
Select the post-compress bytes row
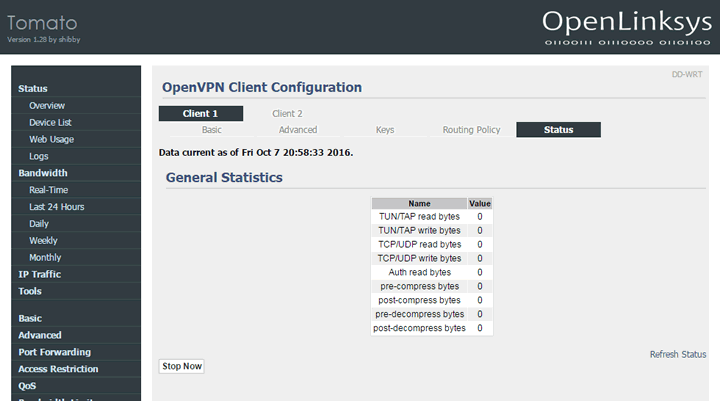[432, 300]
